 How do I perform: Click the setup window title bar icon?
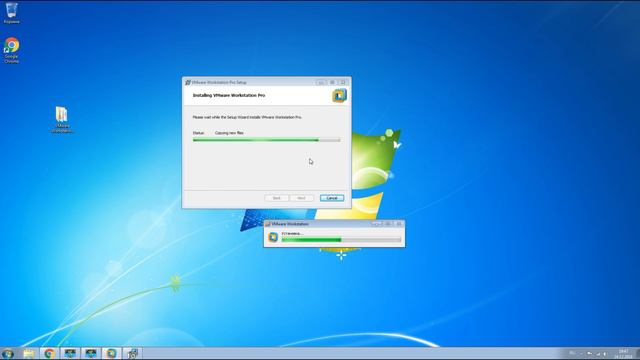click(188, 82)
